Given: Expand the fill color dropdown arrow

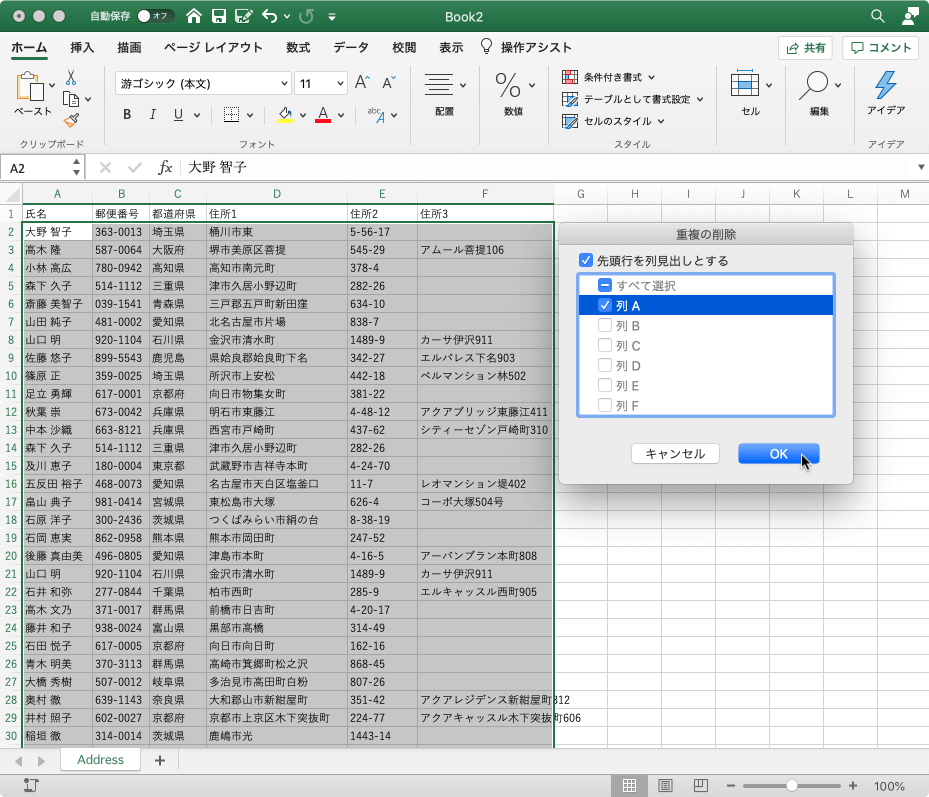Looking at the screenshot, I should [x=303, y=115].
